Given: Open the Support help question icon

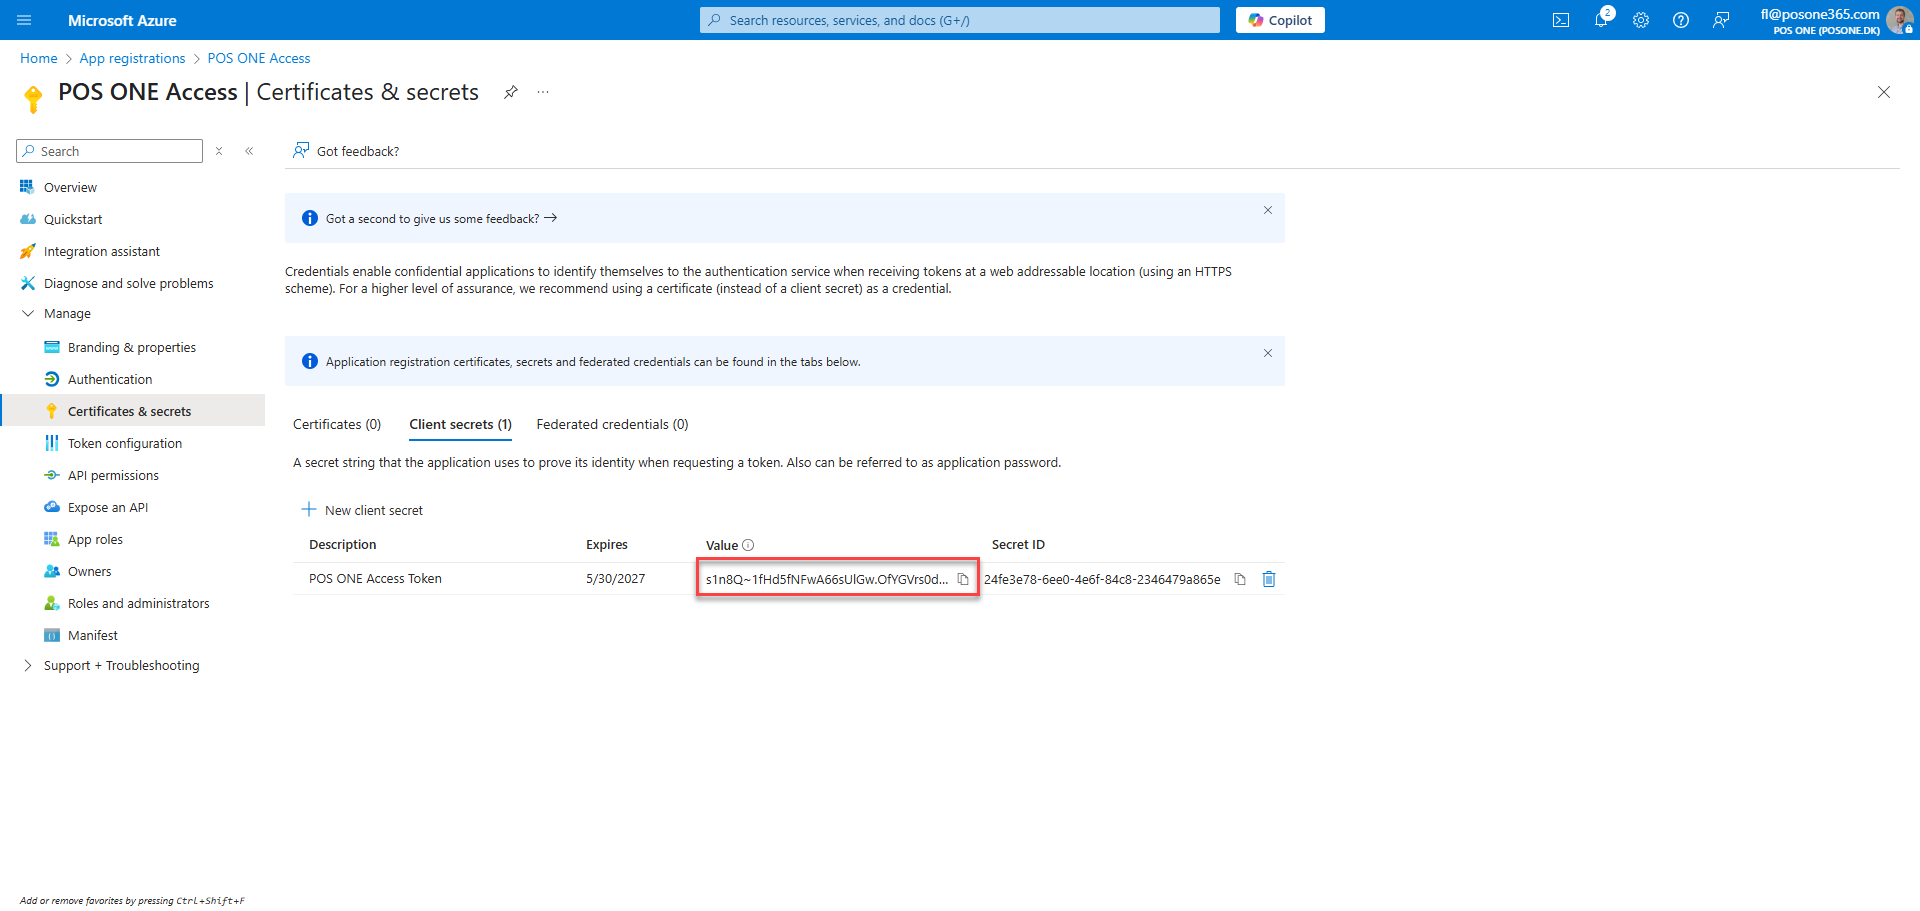Looking at the screenshot, I should tap(1681, 20).
